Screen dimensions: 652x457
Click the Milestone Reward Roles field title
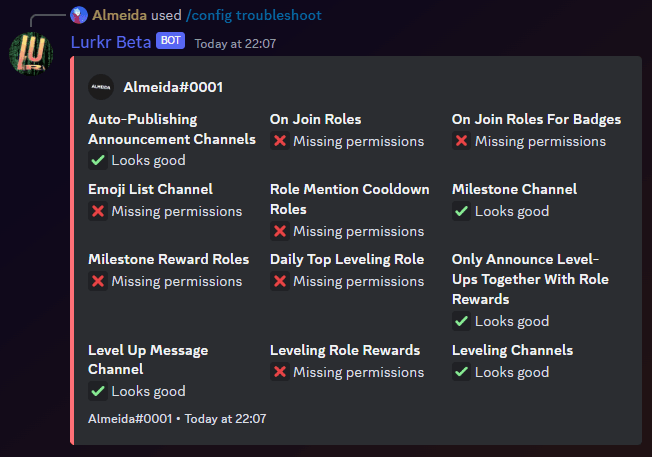pos(168,259)
